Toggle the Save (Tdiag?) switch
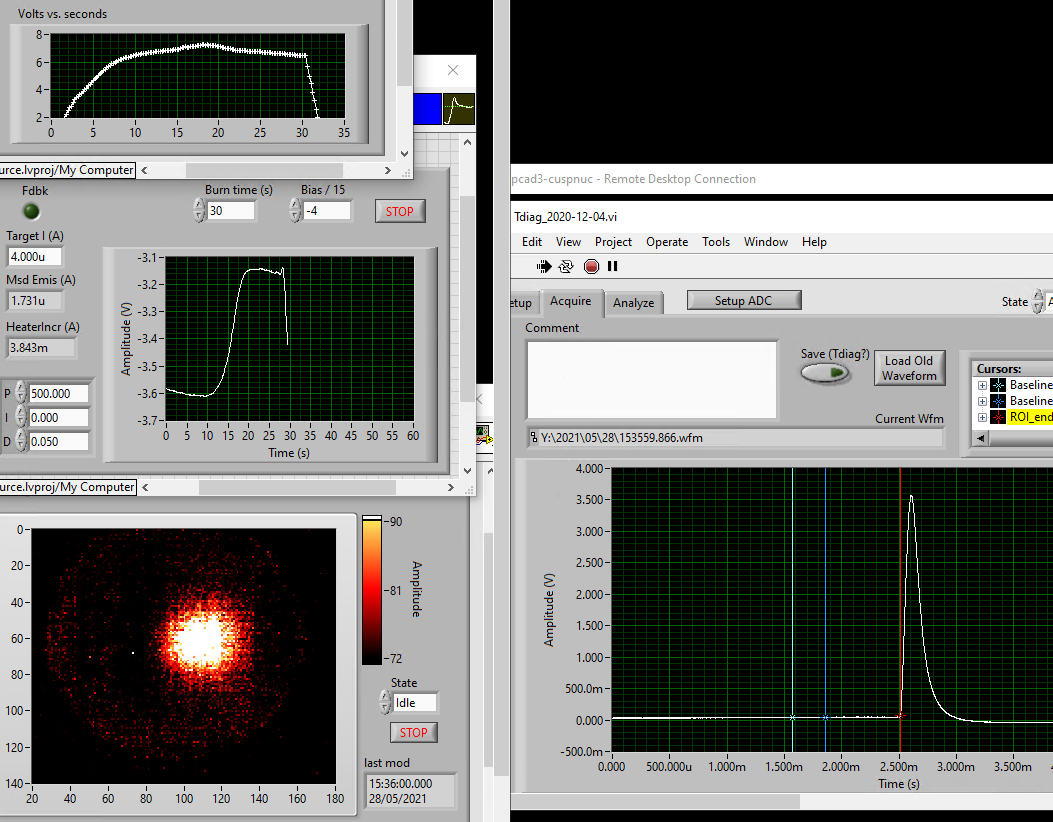This screenshot has height=822, width=1053. (826, 373)
